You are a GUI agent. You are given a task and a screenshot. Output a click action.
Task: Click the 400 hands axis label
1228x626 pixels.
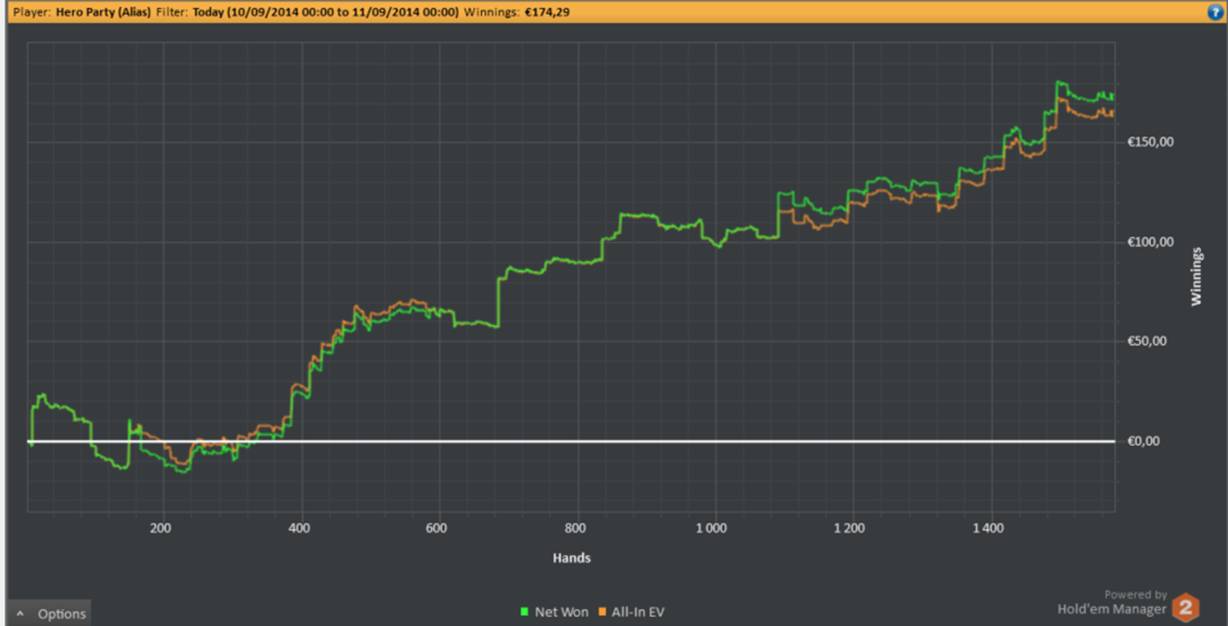click(298, 527)
